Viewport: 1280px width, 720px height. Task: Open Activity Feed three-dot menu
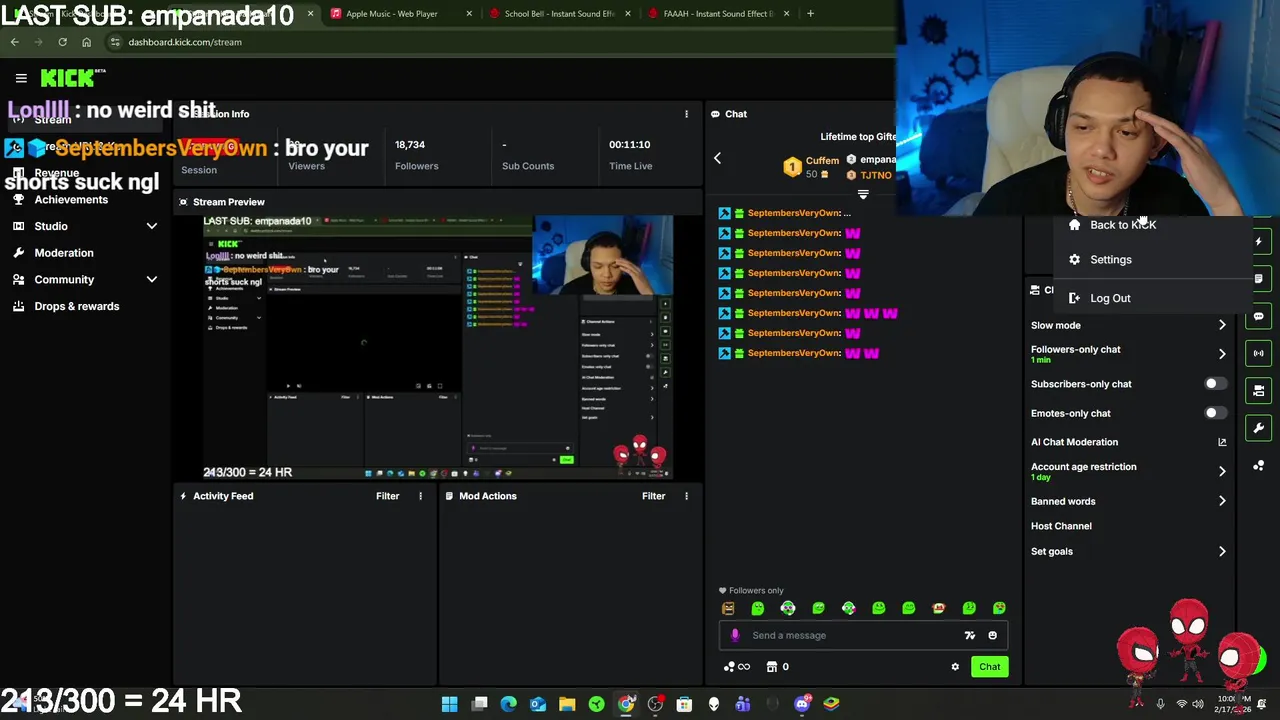point(420,496)
